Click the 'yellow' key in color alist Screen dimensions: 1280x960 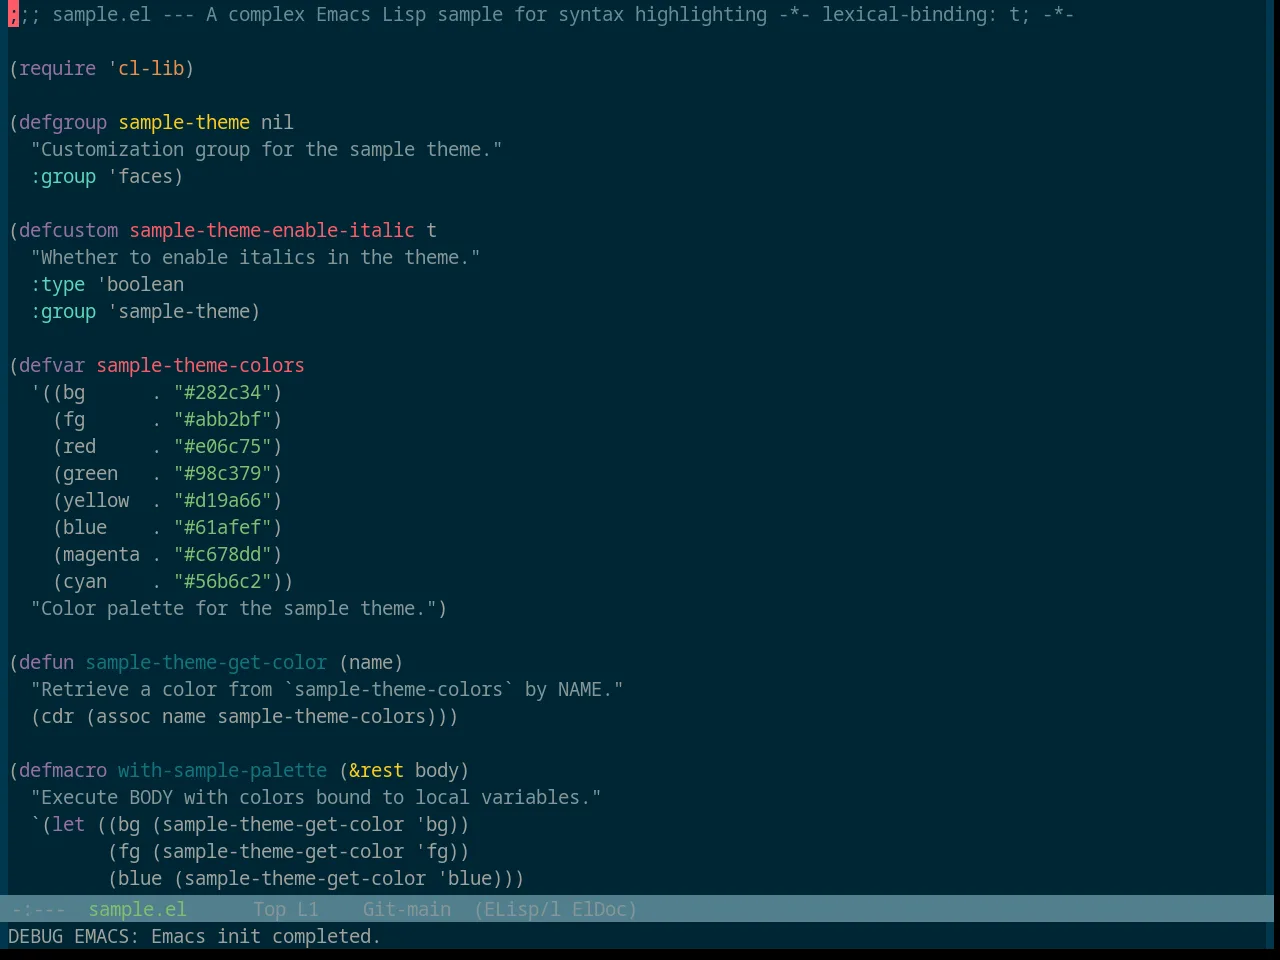pos(96,500)
